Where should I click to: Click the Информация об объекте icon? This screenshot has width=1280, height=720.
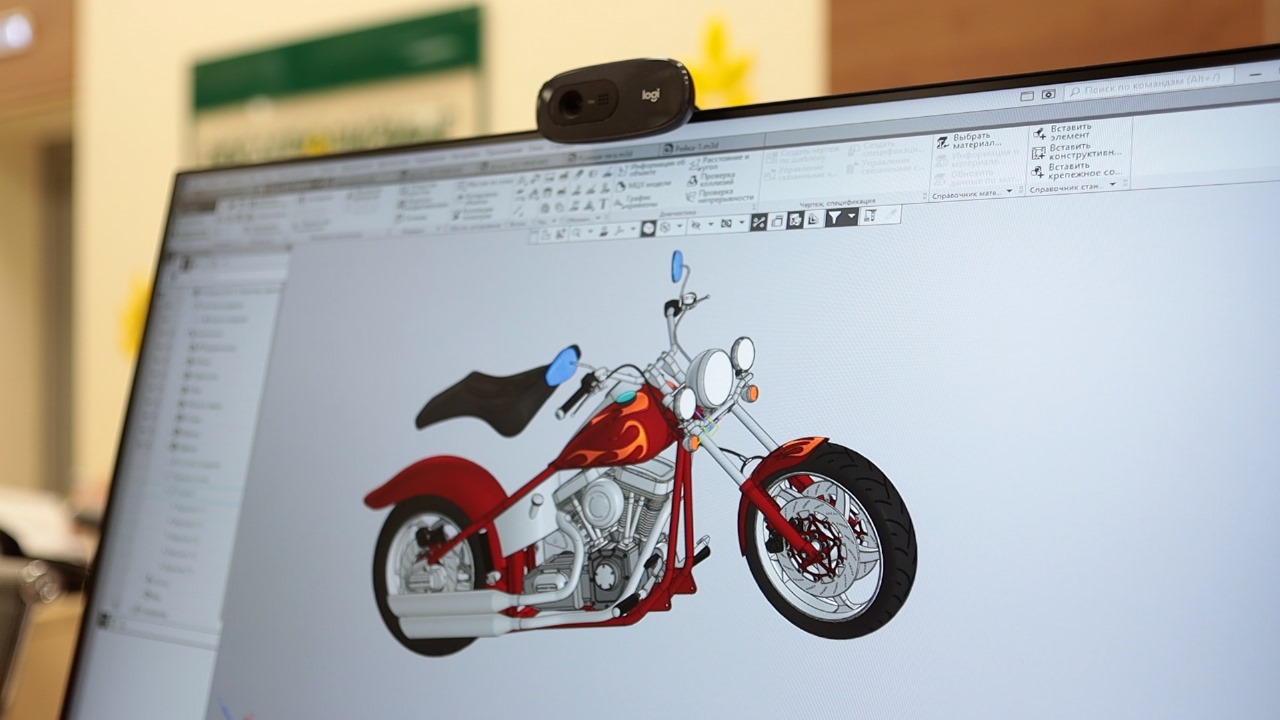620,167
